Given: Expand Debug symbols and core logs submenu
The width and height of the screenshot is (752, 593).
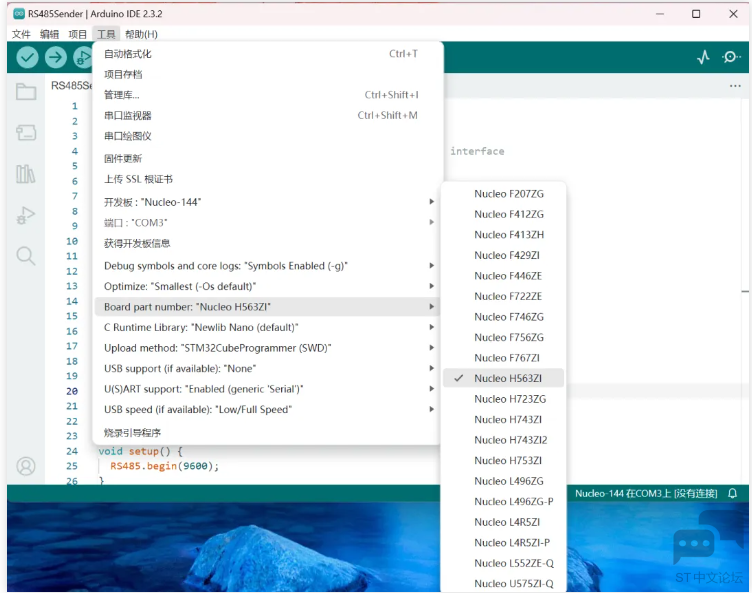Looking at the screenshot, I should coord(267,266).
